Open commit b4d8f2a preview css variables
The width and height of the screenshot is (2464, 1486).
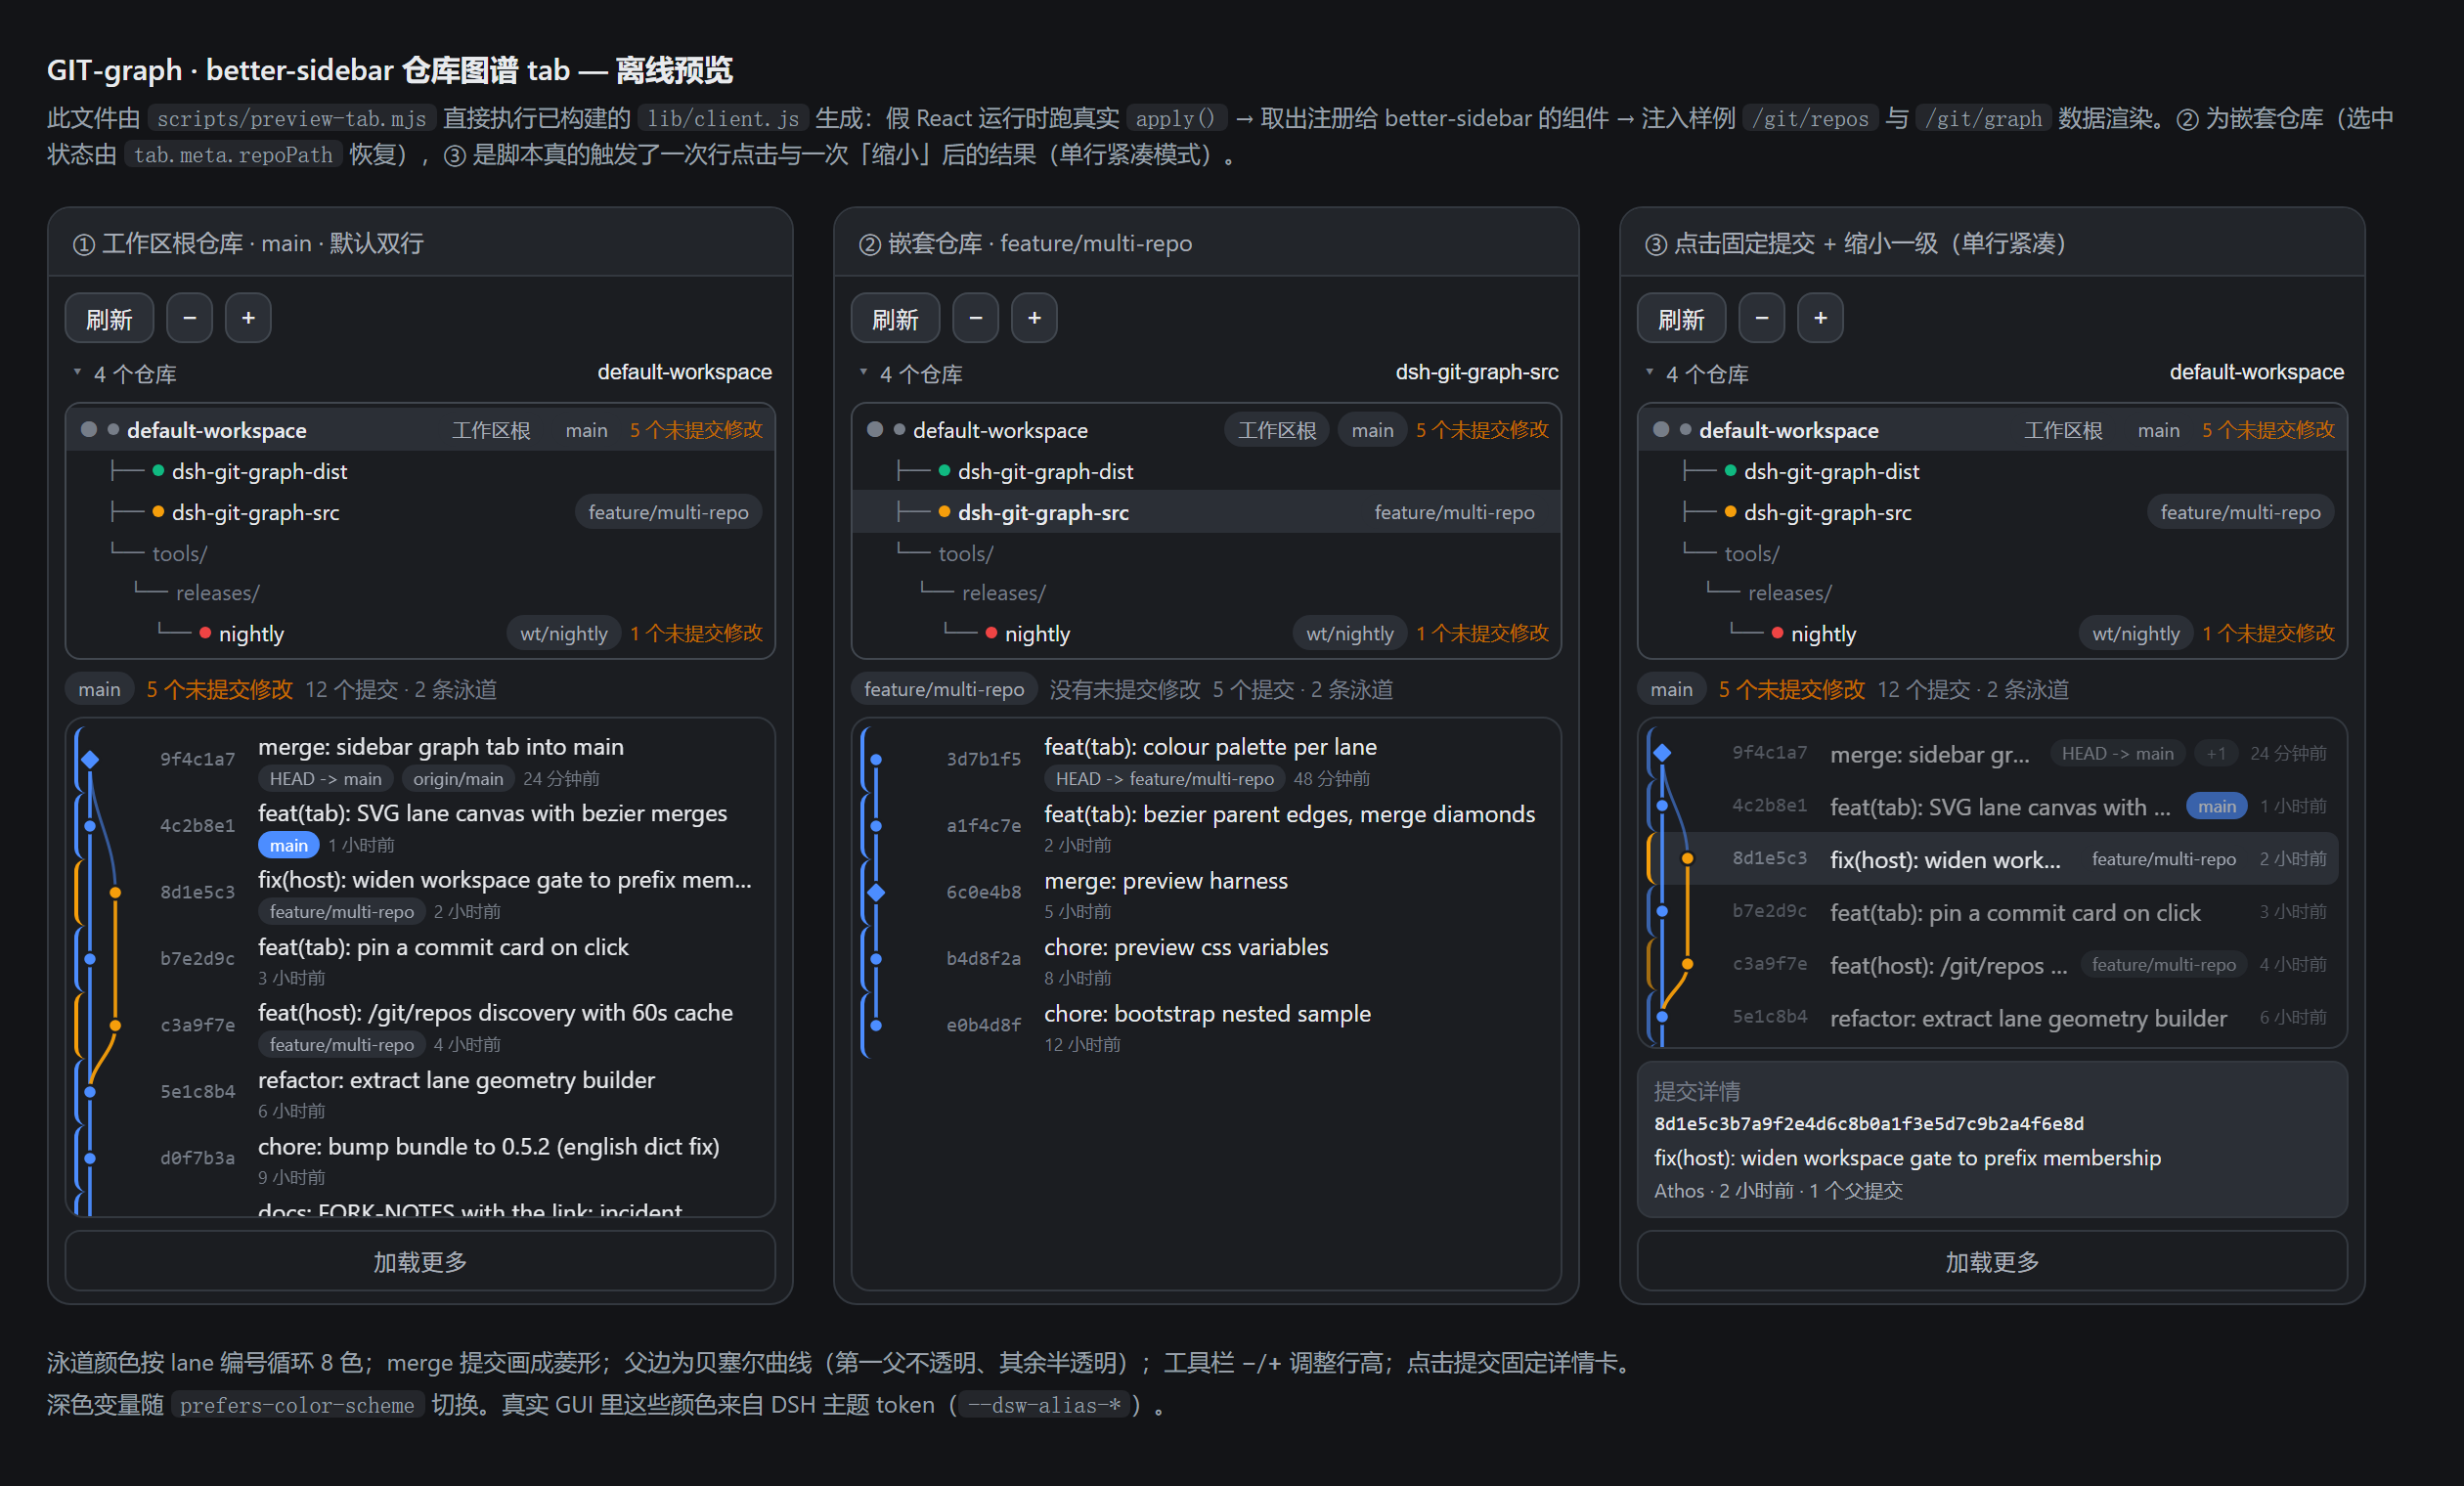click(1206, 959)
